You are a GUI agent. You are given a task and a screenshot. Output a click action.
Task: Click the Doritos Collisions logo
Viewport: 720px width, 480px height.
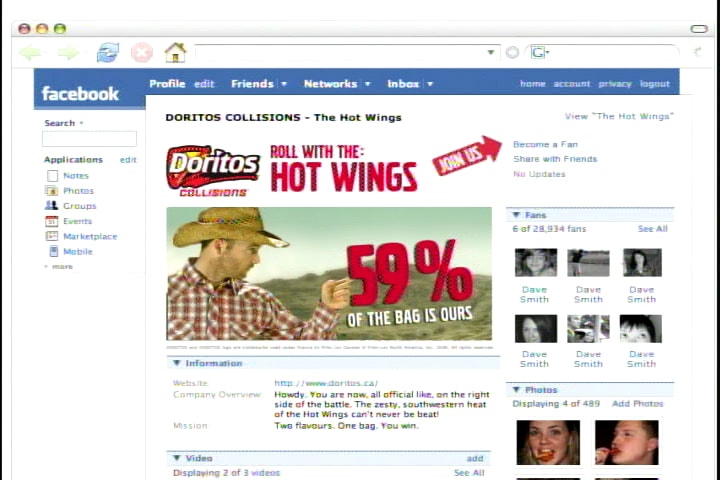click(x=213, y=171)
